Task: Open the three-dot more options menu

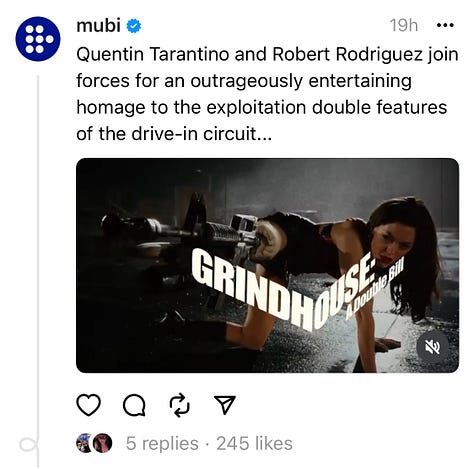Action: click(445, 25)
